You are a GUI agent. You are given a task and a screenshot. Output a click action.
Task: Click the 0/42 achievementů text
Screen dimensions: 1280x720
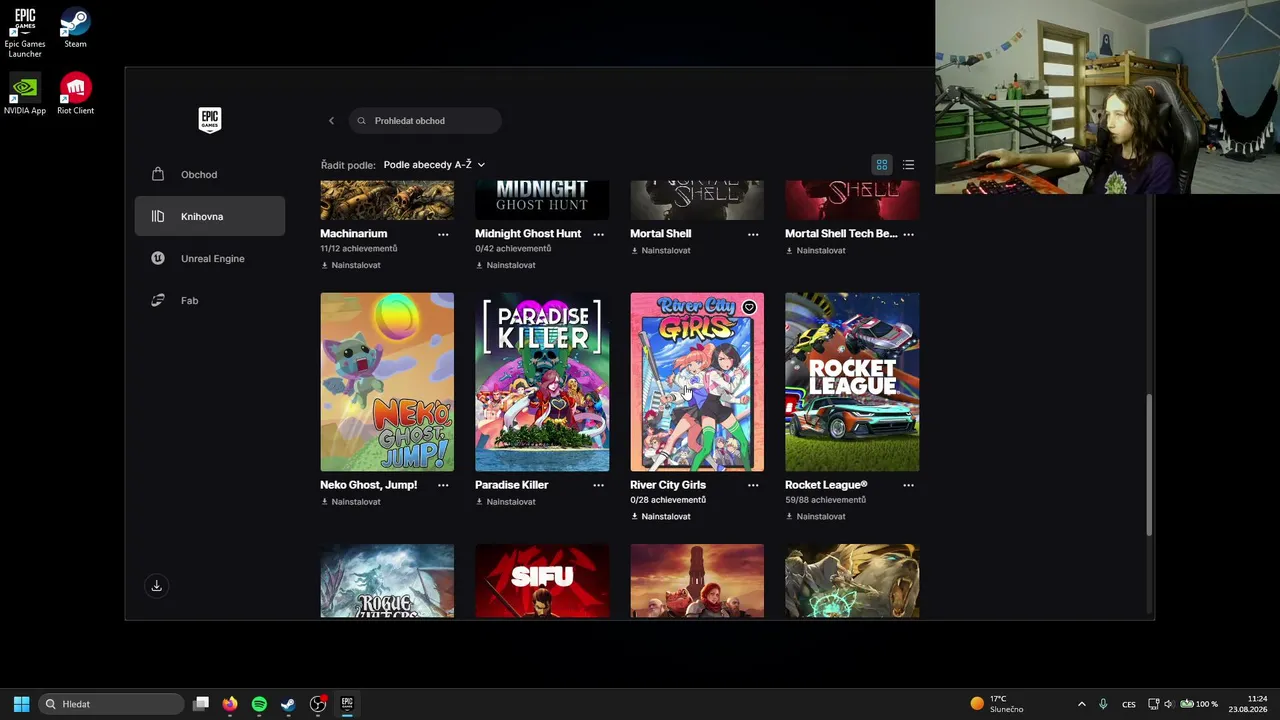[514, 249]
